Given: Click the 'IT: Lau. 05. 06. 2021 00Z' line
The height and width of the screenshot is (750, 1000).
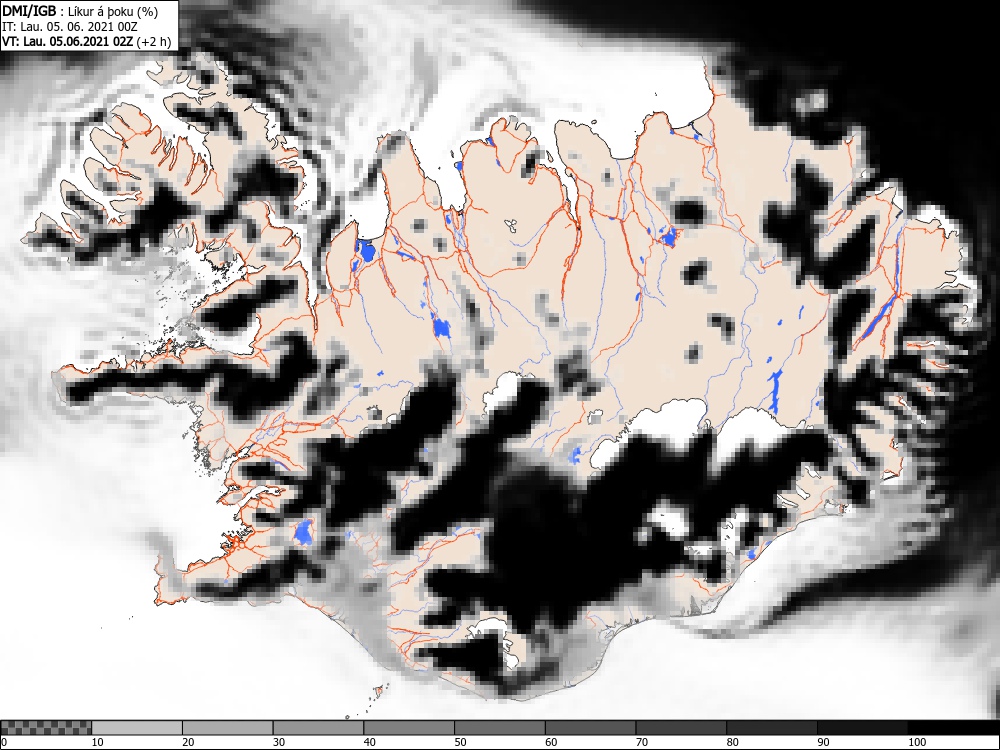Looking at the screenshot, I should 70,27.
